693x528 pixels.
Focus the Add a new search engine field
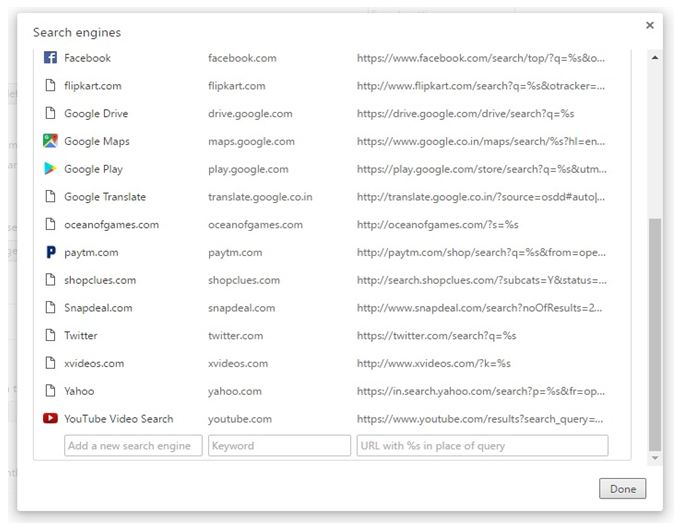pyautogui.click(x=133, y=445)
